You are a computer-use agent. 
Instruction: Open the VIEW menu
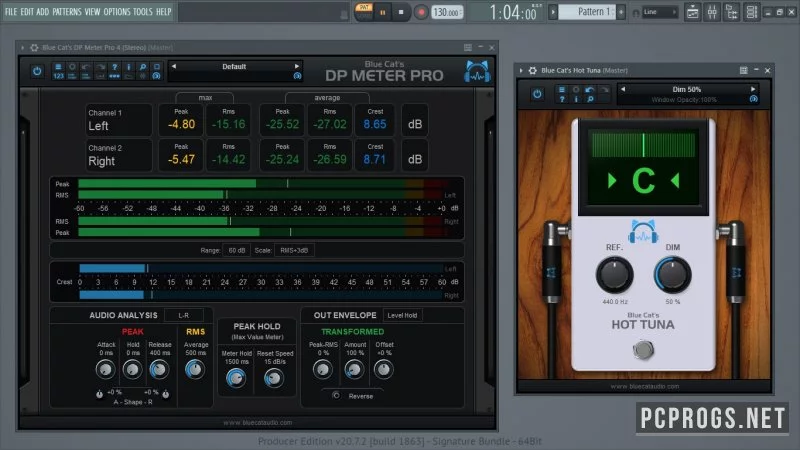92,11
